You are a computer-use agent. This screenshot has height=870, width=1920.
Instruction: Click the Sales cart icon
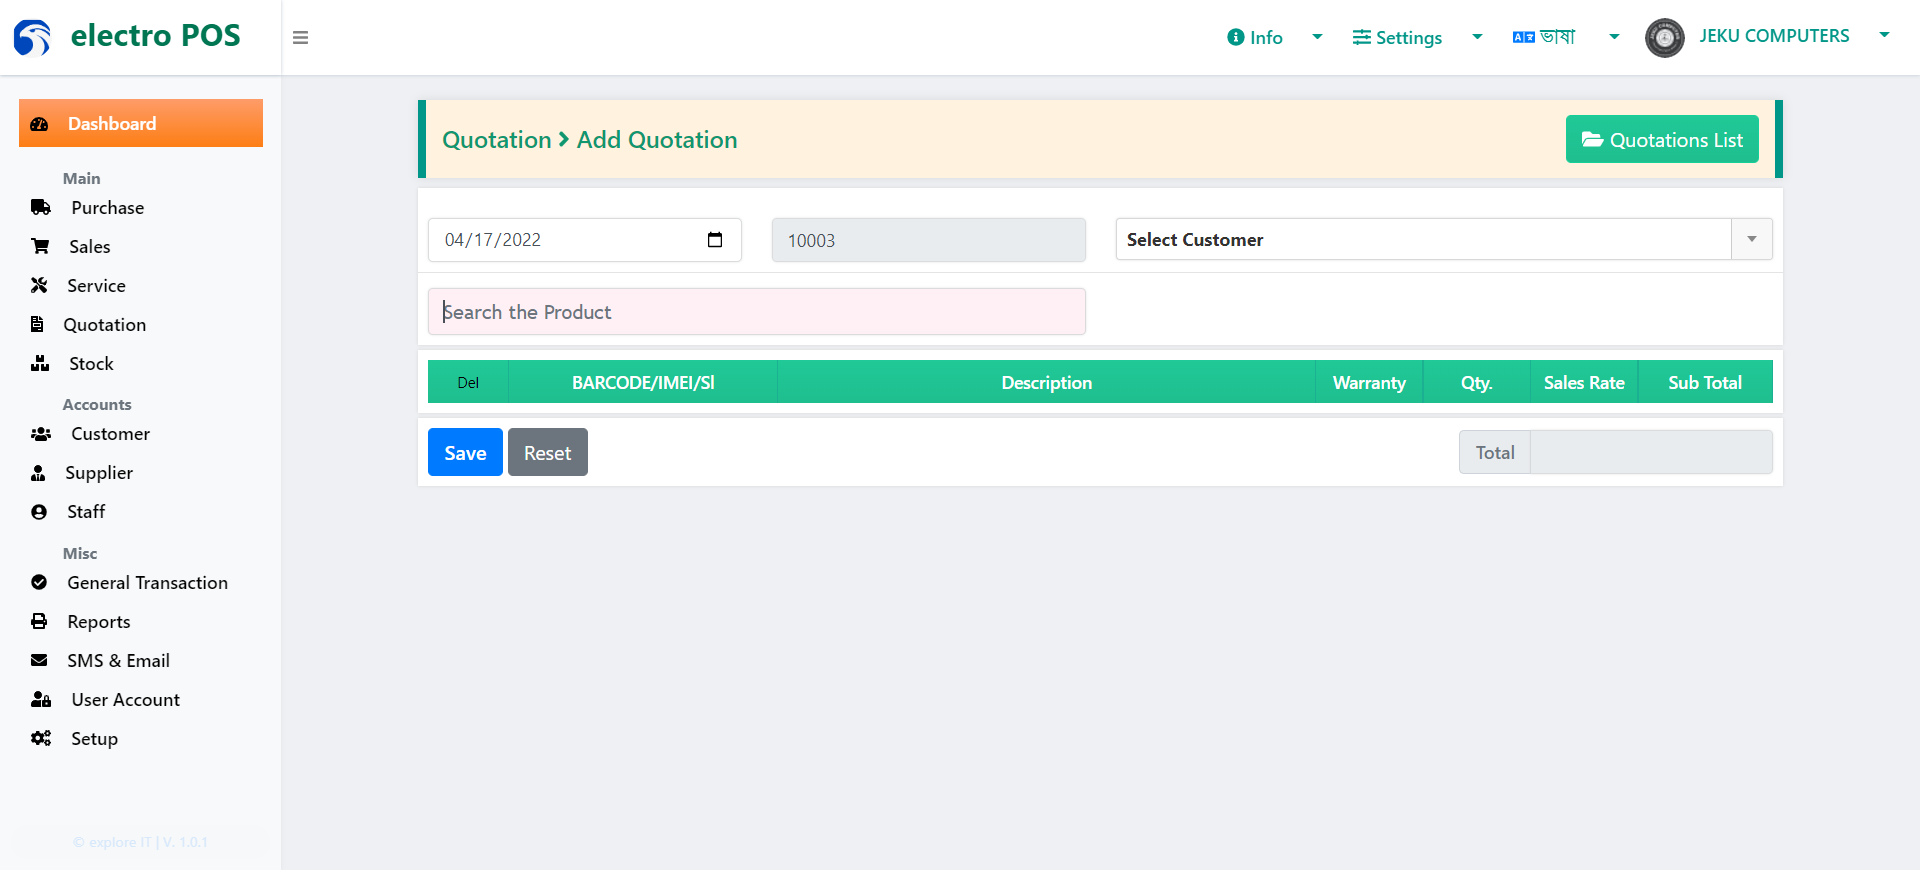coord(40,247)
